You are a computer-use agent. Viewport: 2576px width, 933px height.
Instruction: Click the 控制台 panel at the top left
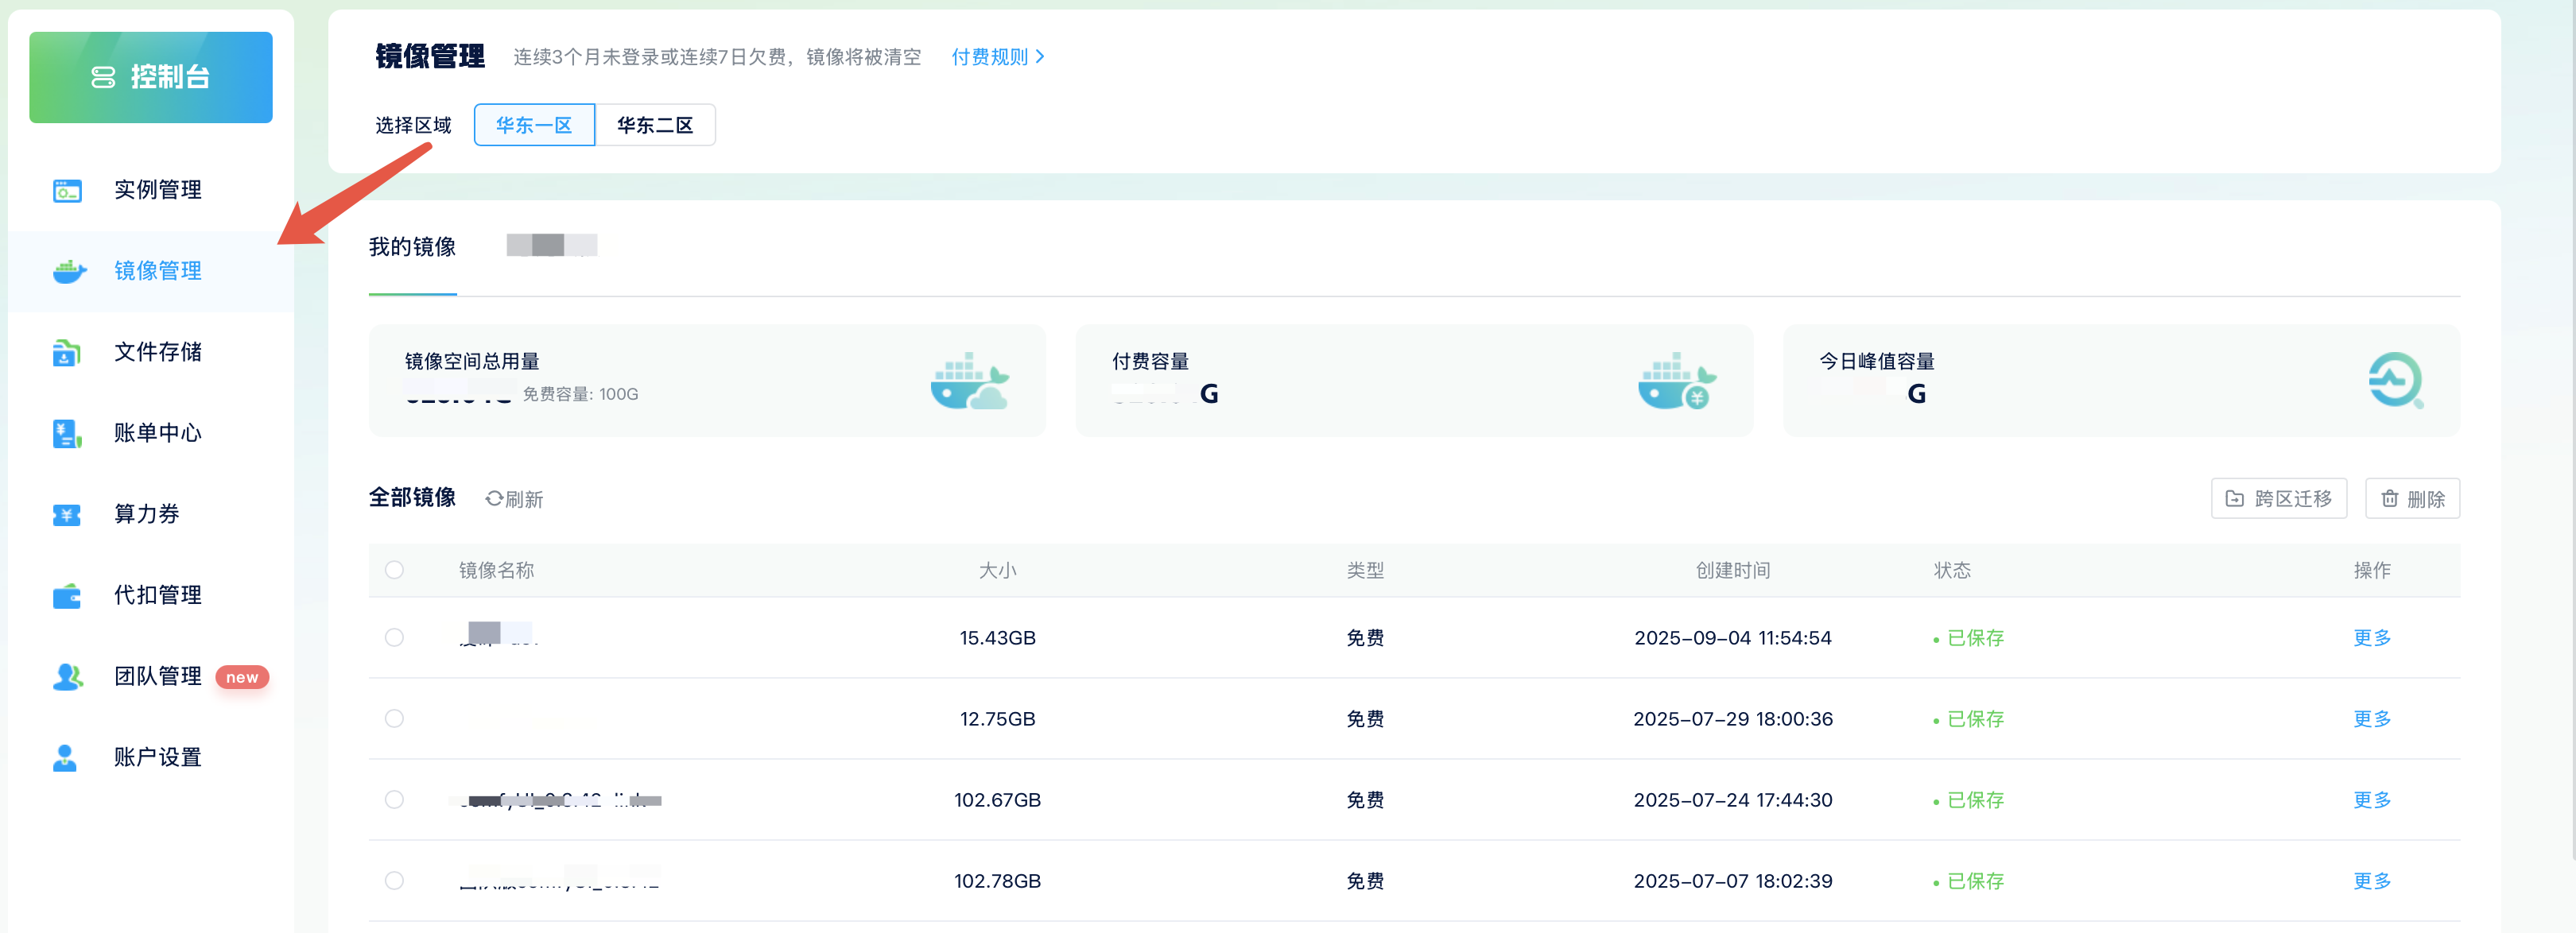[x=150, y=77]
